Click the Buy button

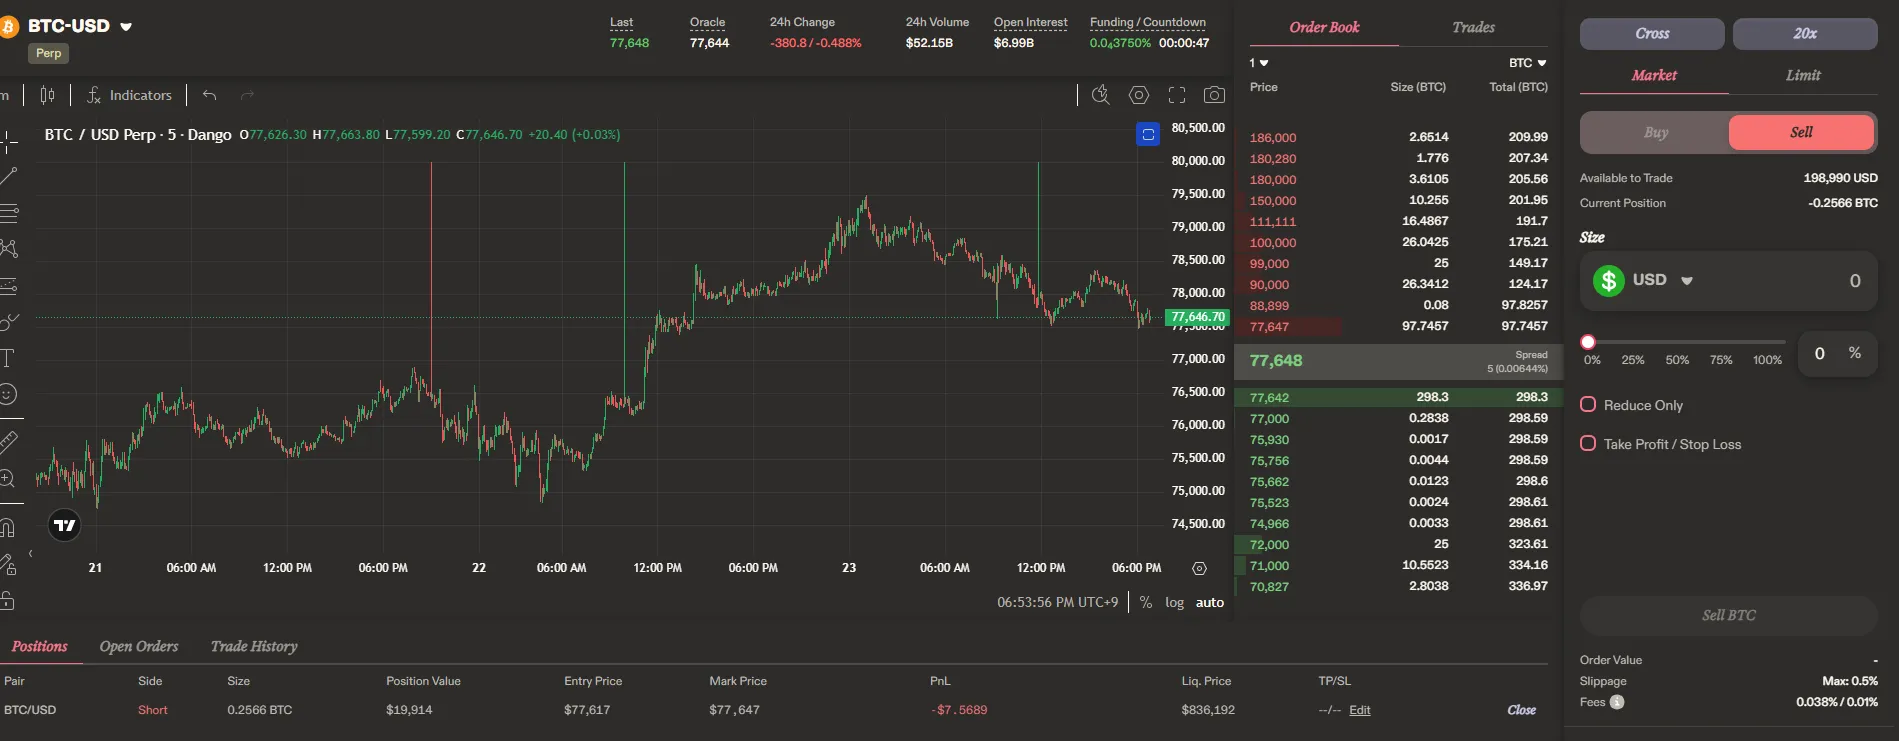pyautogui.click(x=1656, y=132)
